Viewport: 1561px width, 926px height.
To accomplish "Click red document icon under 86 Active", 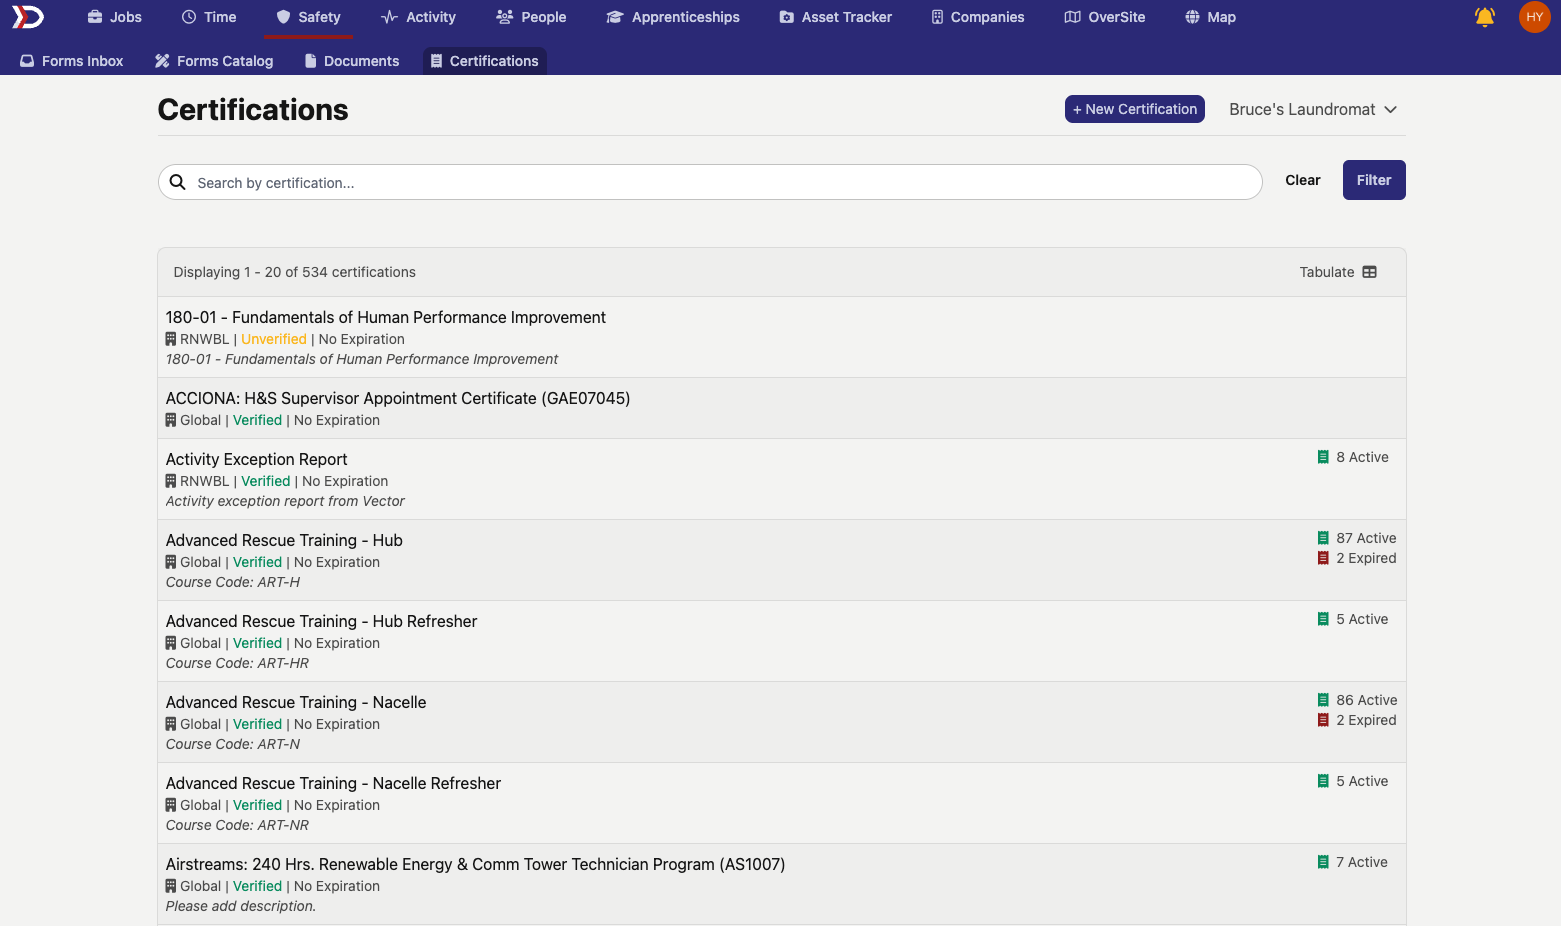I will pyautogui.click(x=1323, y=720).
